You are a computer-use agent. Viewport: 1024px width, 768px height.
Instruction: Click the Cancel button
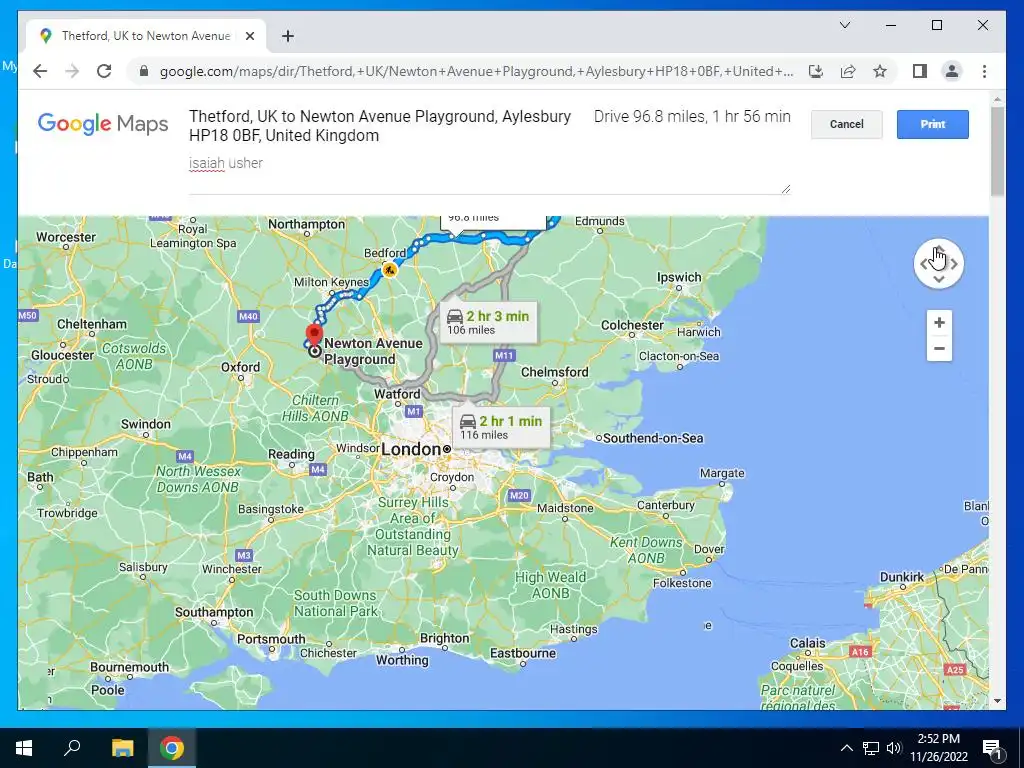tap(846, 124)
